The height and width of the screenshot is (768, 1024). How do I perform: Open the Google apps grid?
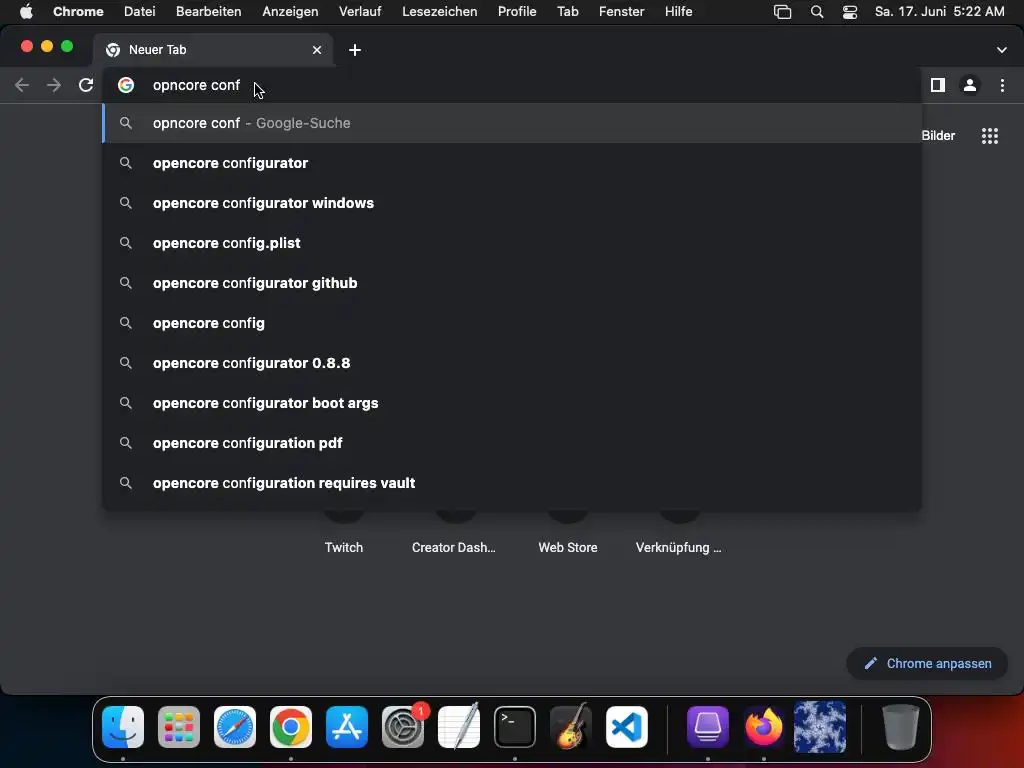click(989, 136)
